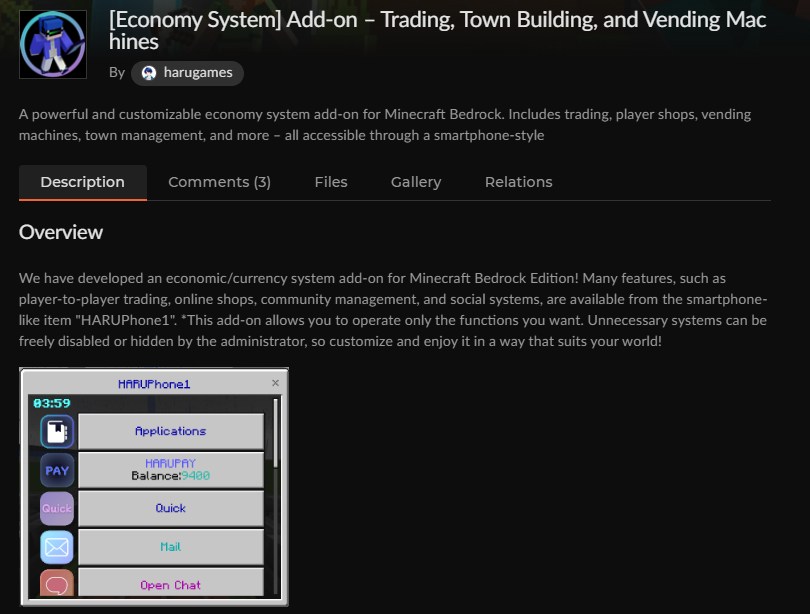View the Gallery tab
810x614 pixels.
pyautogui.click(x=416, y=182)
